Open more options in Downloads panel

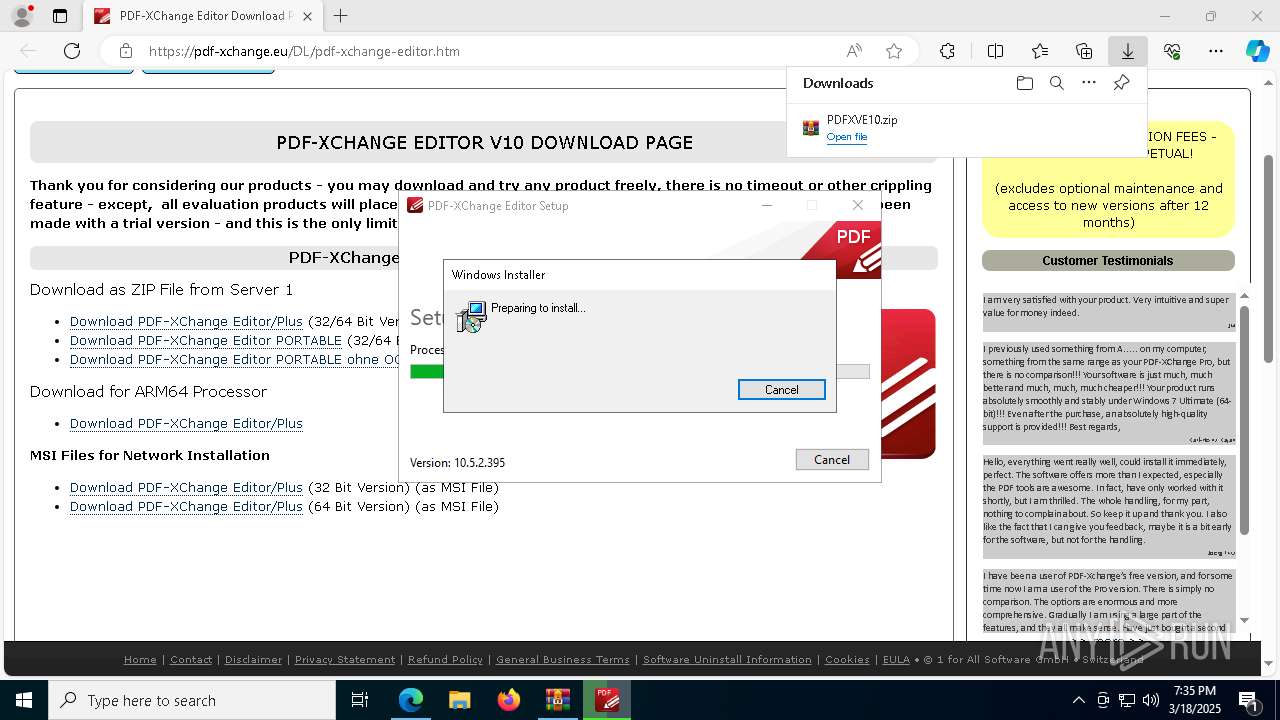1089,83
